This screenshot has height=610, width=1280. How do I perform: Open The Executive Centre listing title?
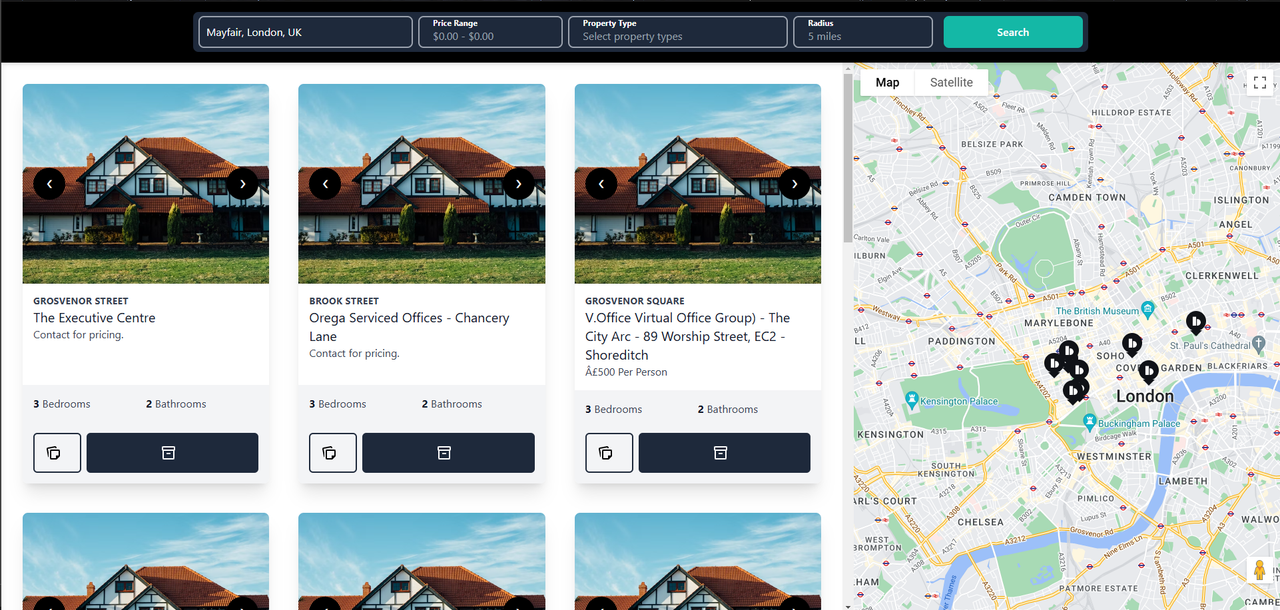pos(94,318)
